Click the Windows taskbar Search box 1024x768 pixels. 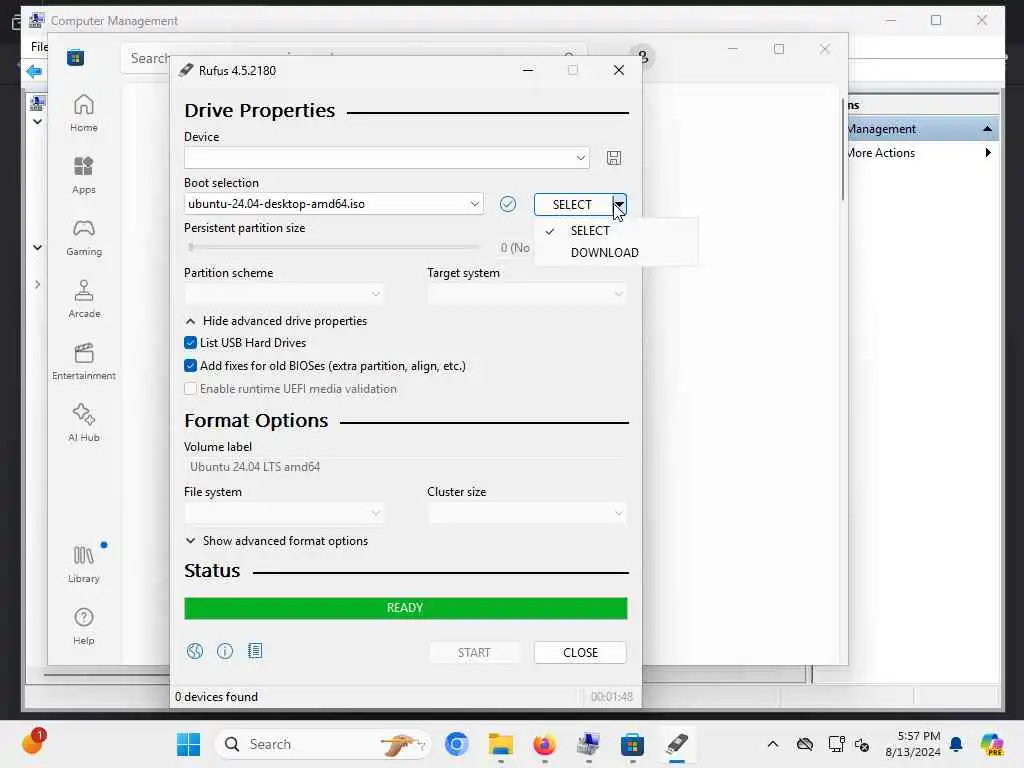coord(323,744)
